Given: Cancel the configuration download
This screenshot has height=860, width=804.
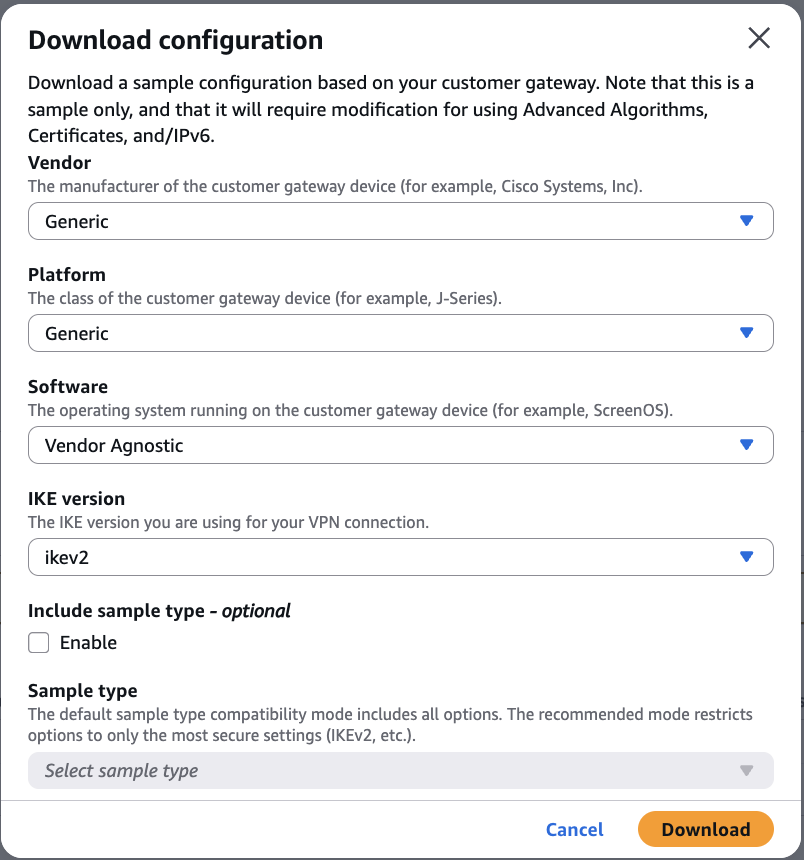Looking at the screenshot, I should tap(574, 829).
